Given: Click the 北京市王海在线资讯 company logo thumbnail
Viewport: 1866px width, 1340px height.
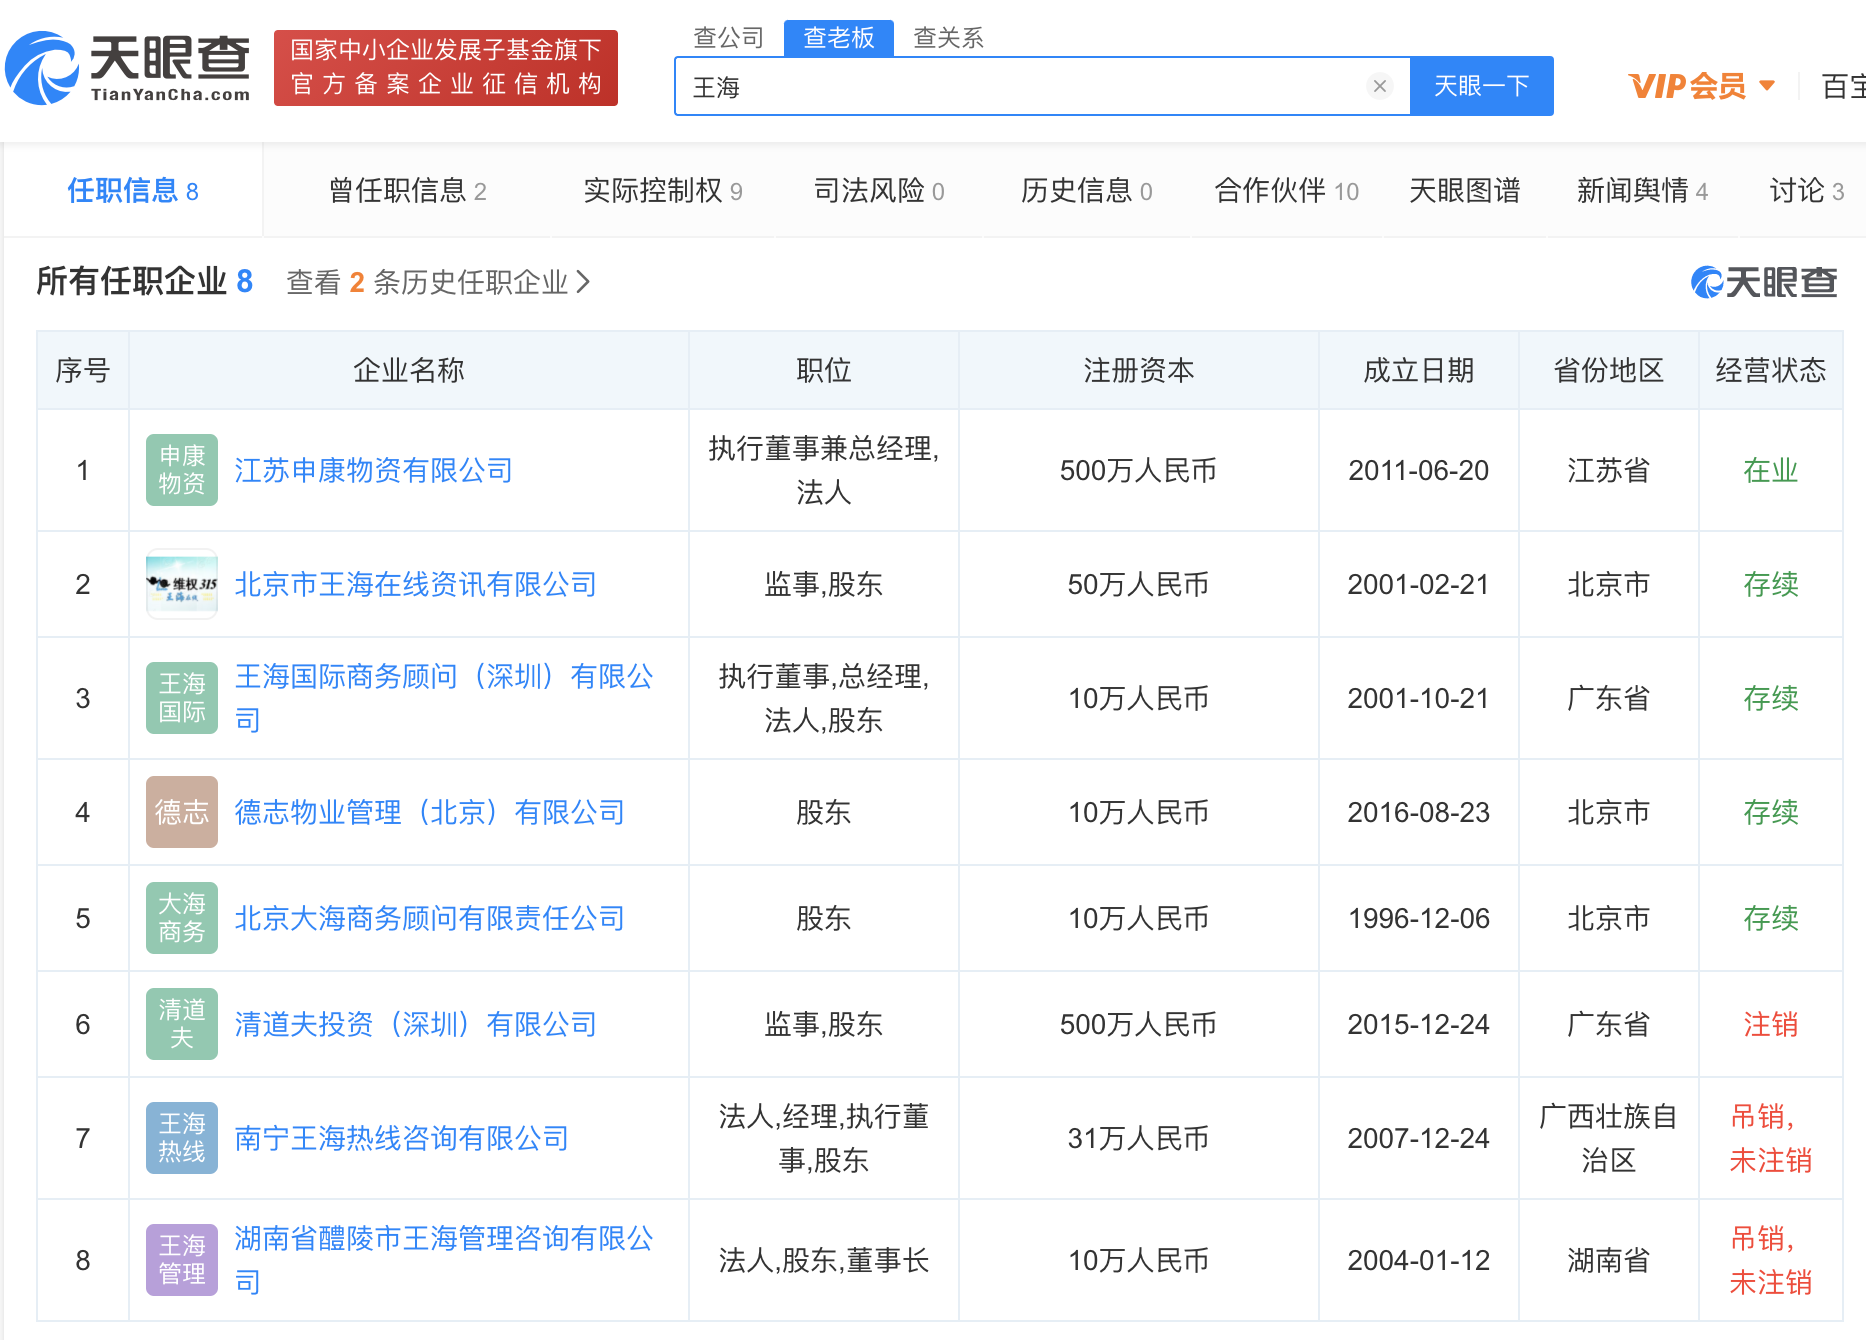Looking at the screenshot, I should point(182,584).
